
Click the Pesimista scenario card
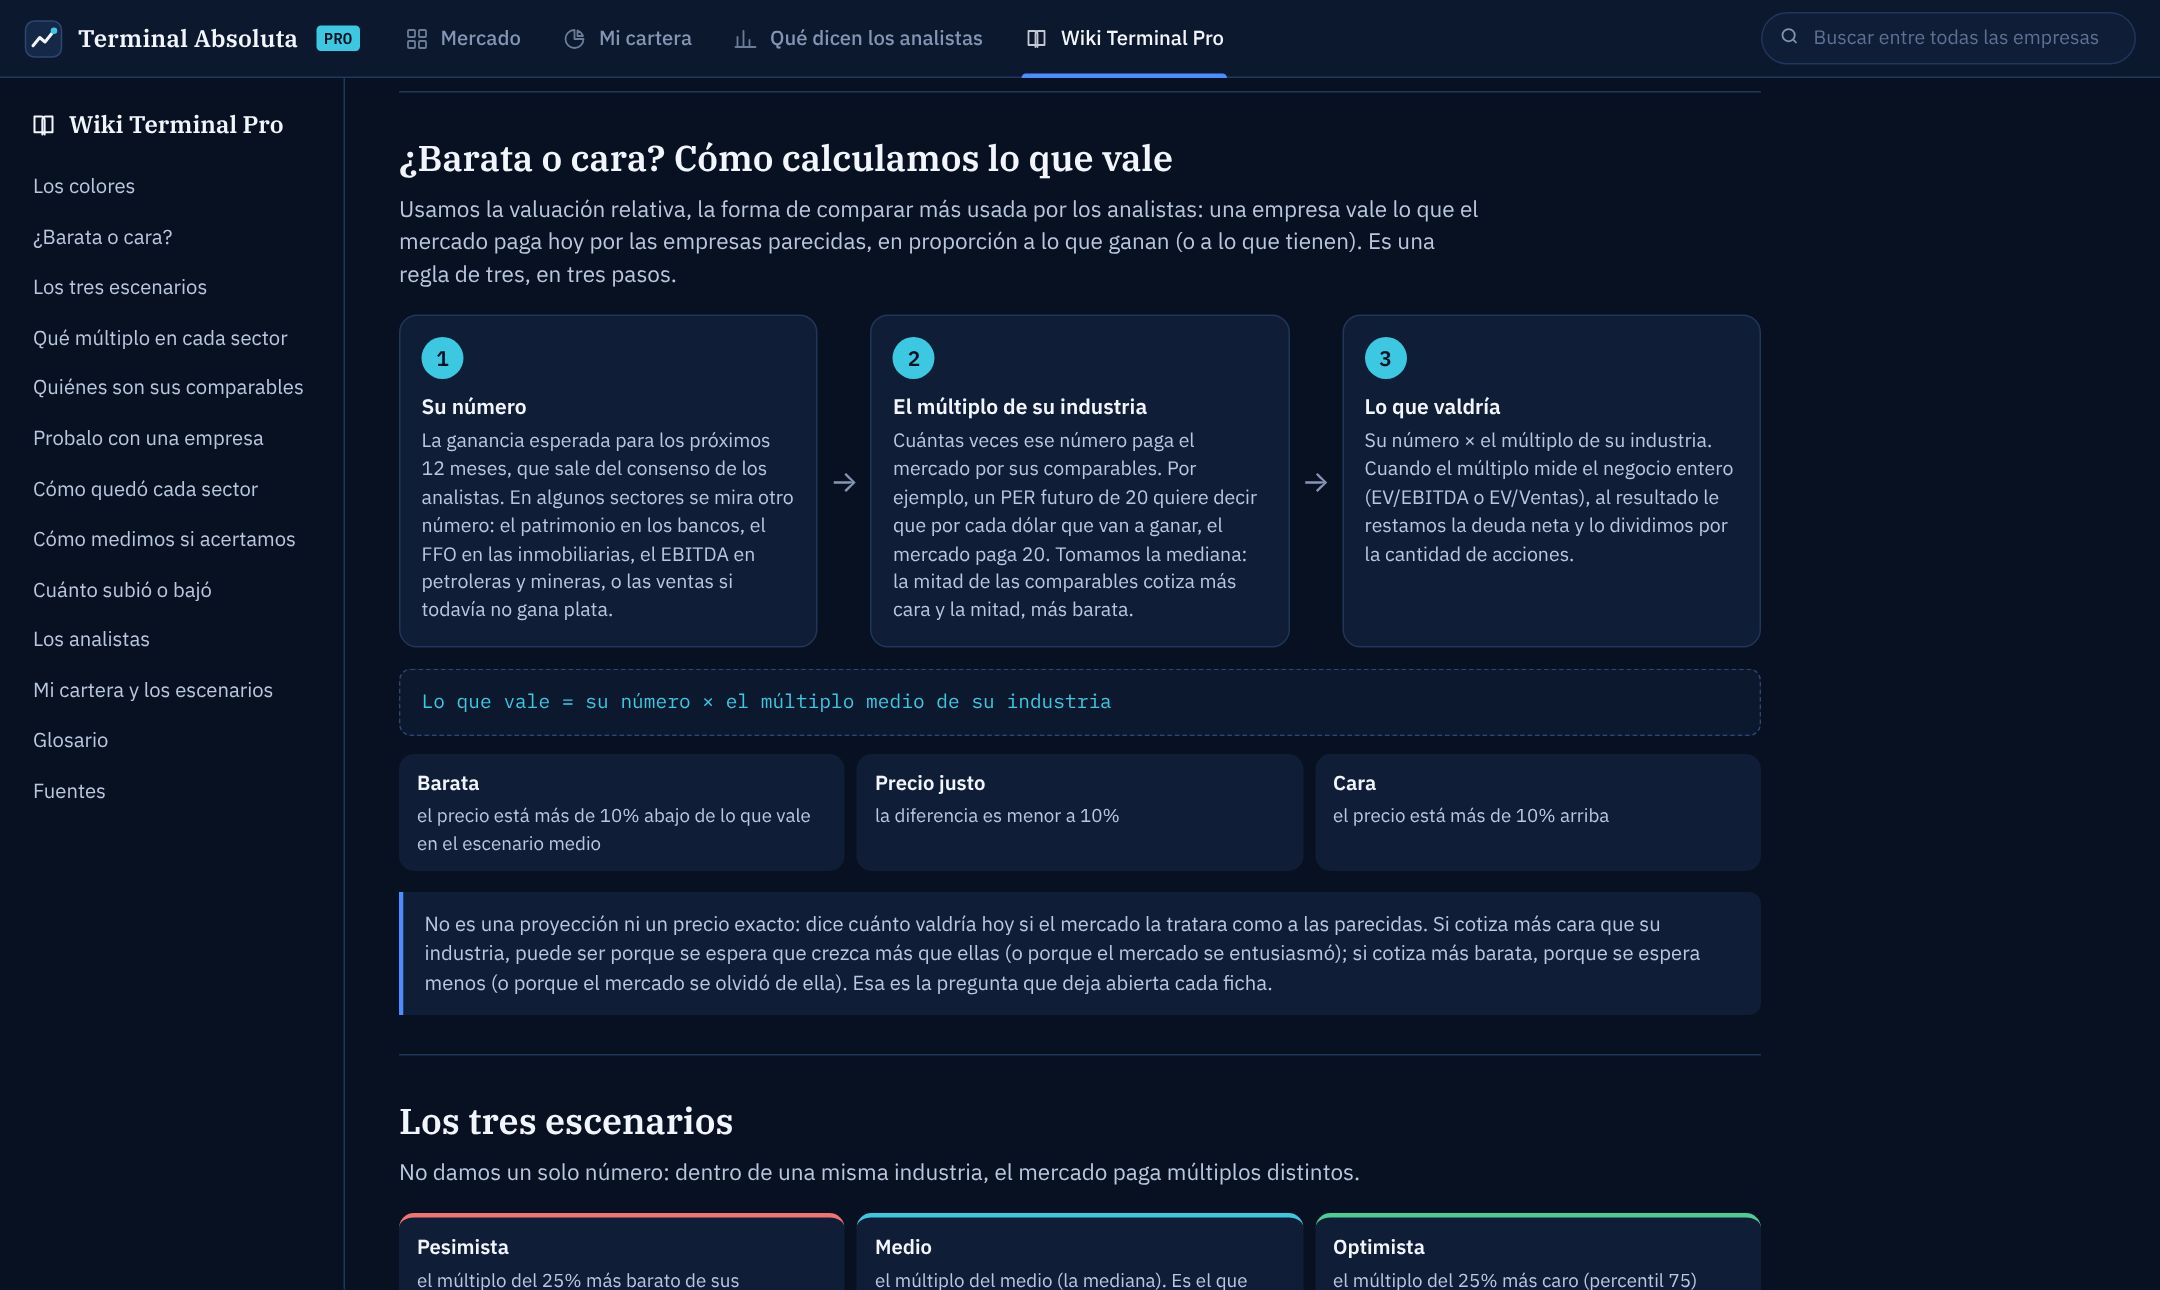coord(621,1252)
